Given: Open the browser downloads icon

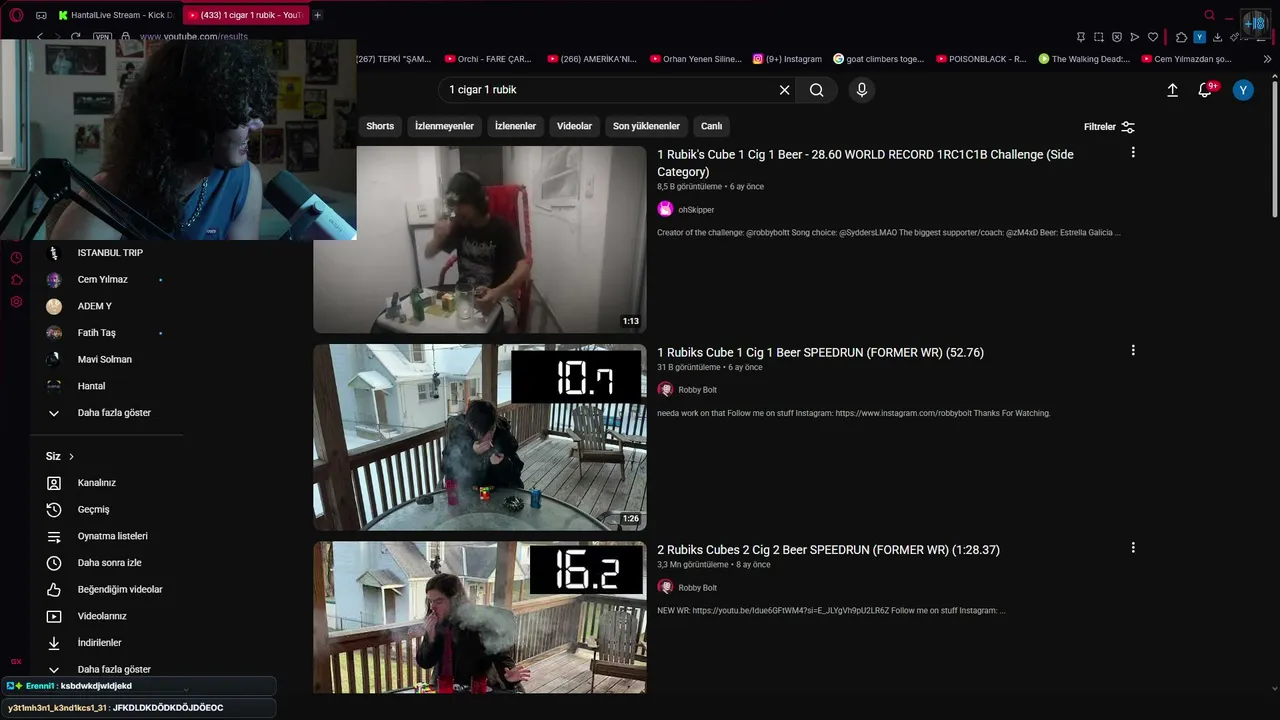Looking at the screenshot, I should [x=1218, y=37].
